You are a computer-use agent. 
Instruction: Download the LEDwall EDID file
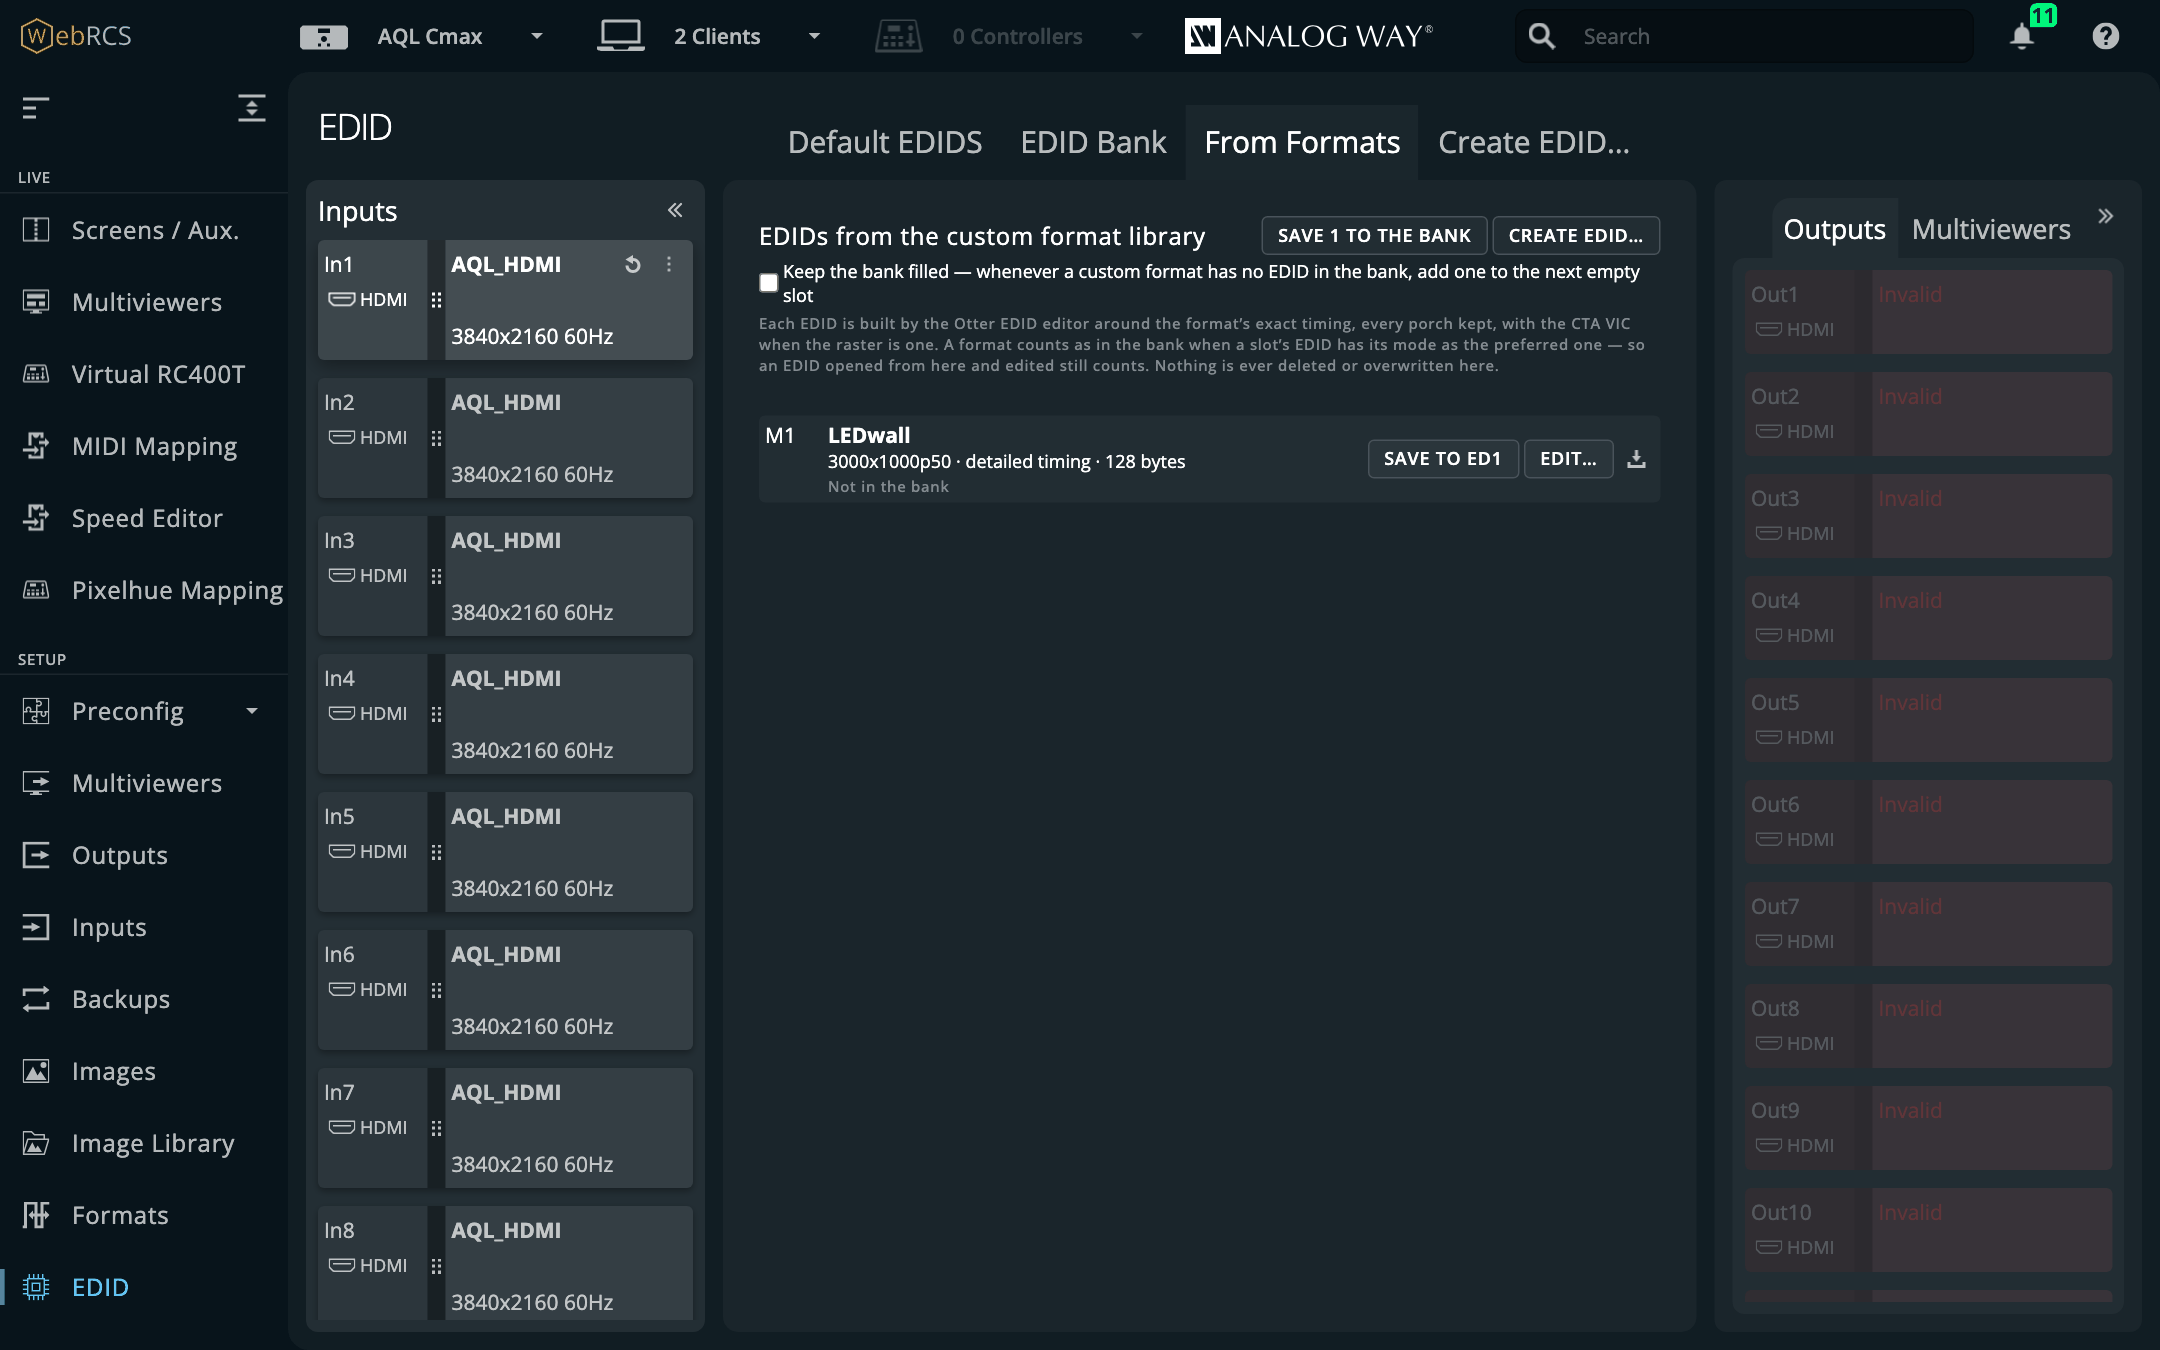pyautogui.click(x=1636, y=459)
